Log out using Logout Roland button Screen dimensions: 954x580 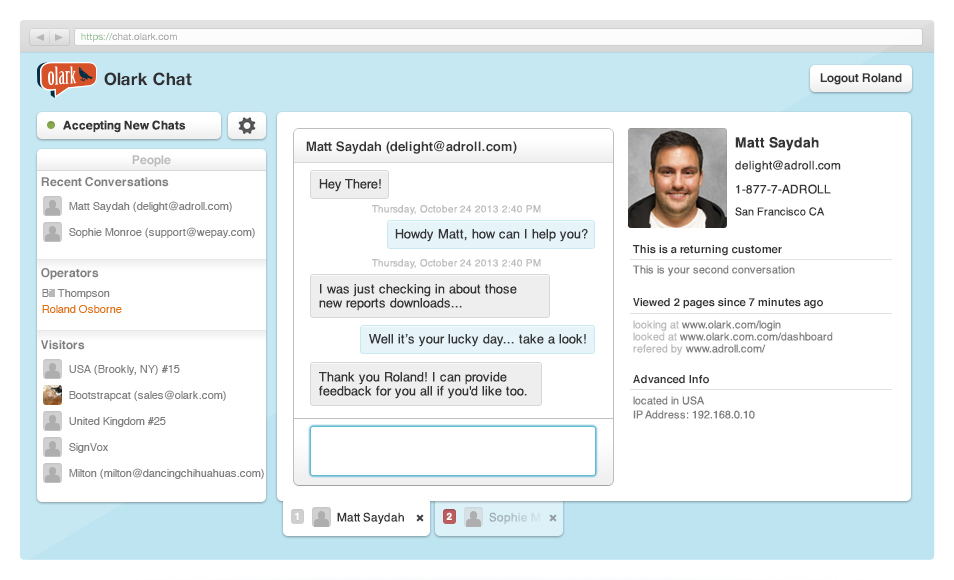click(860, 79)
